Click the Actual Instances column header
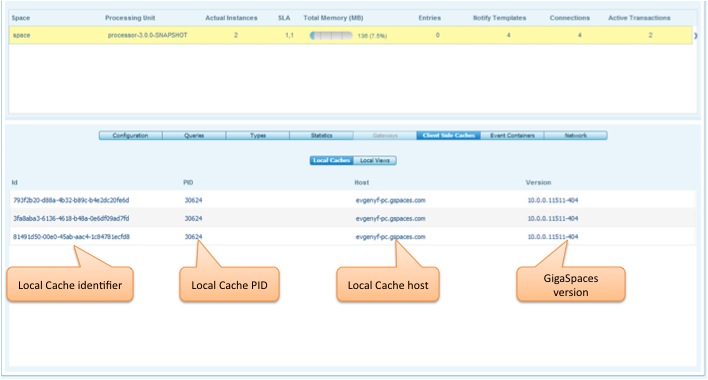The width and height of the screenshot is (708, 380). click(231, 18)
